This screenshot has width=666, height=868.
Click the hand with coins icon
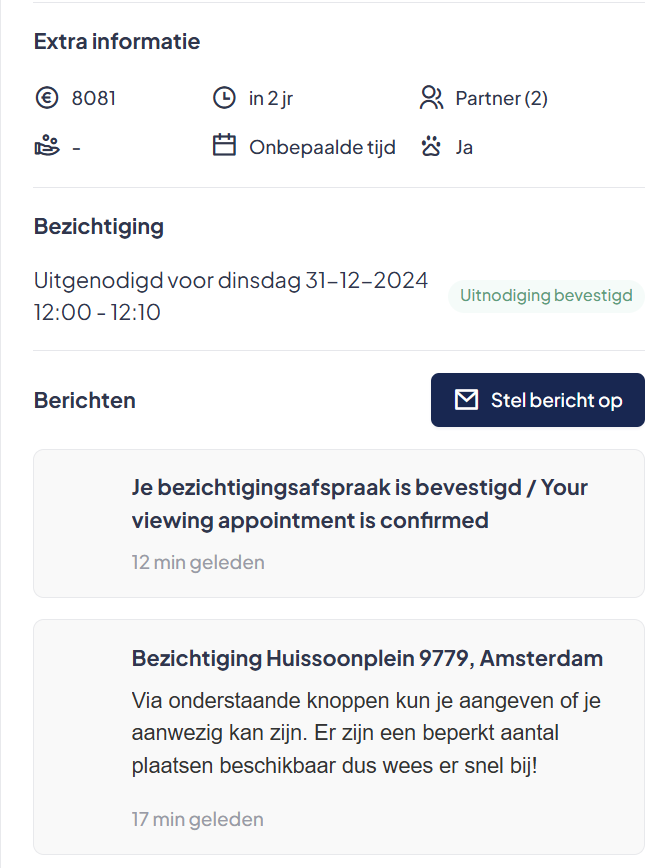click(47, 147)
